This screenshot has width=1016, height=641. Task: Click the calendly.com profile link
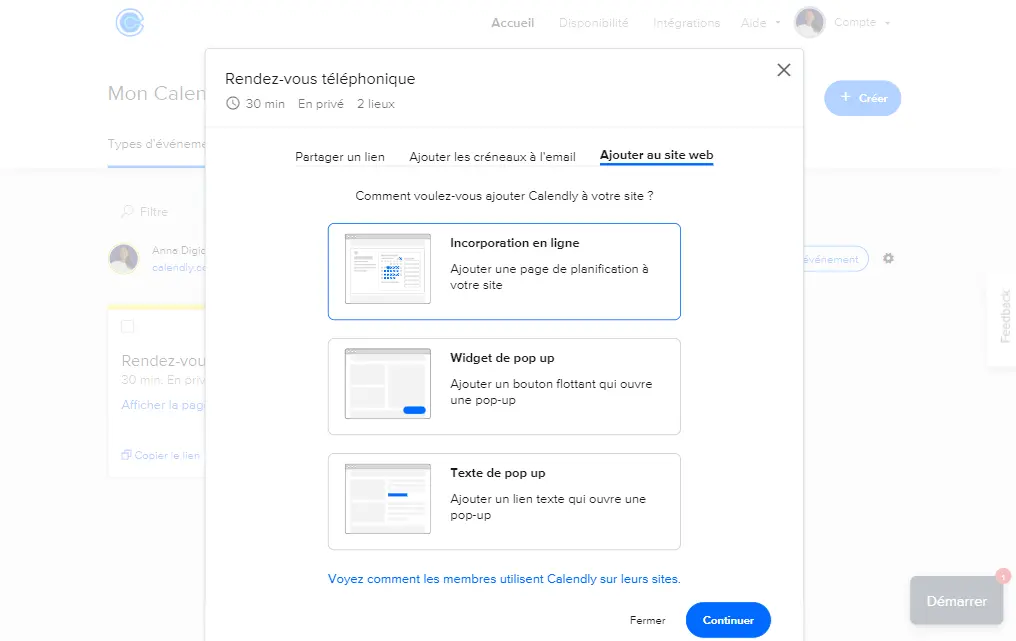(179, 267)
